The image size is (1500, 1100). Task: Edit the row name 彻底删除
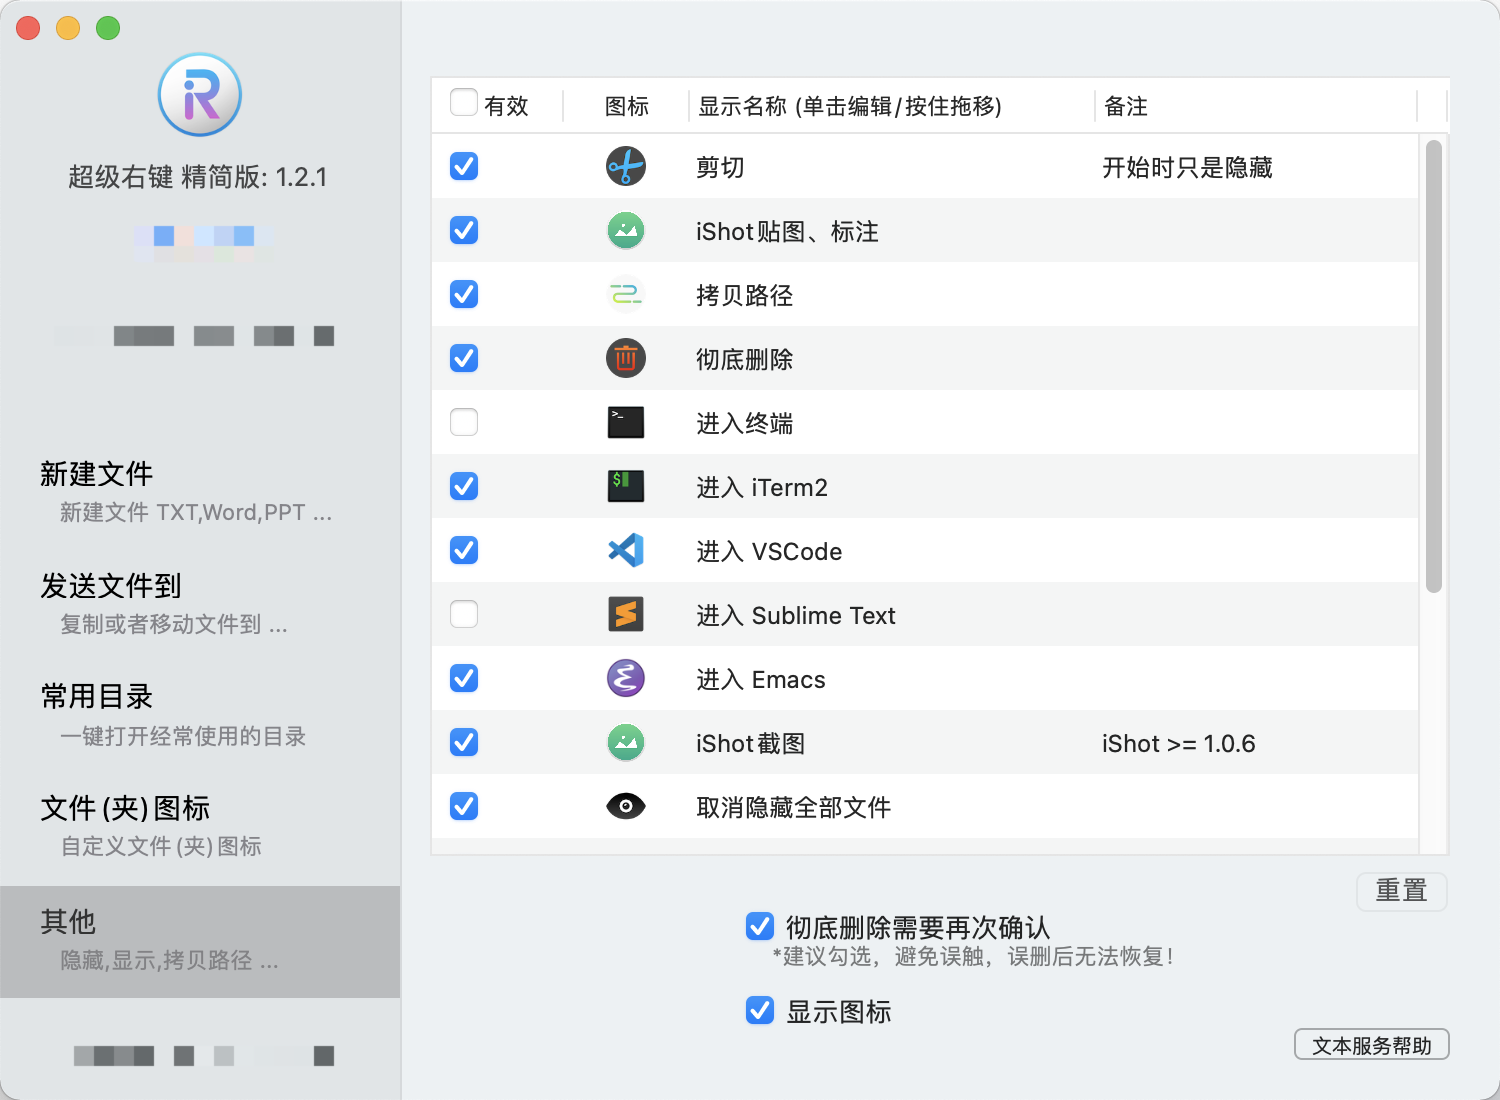(x=744, y=359)
